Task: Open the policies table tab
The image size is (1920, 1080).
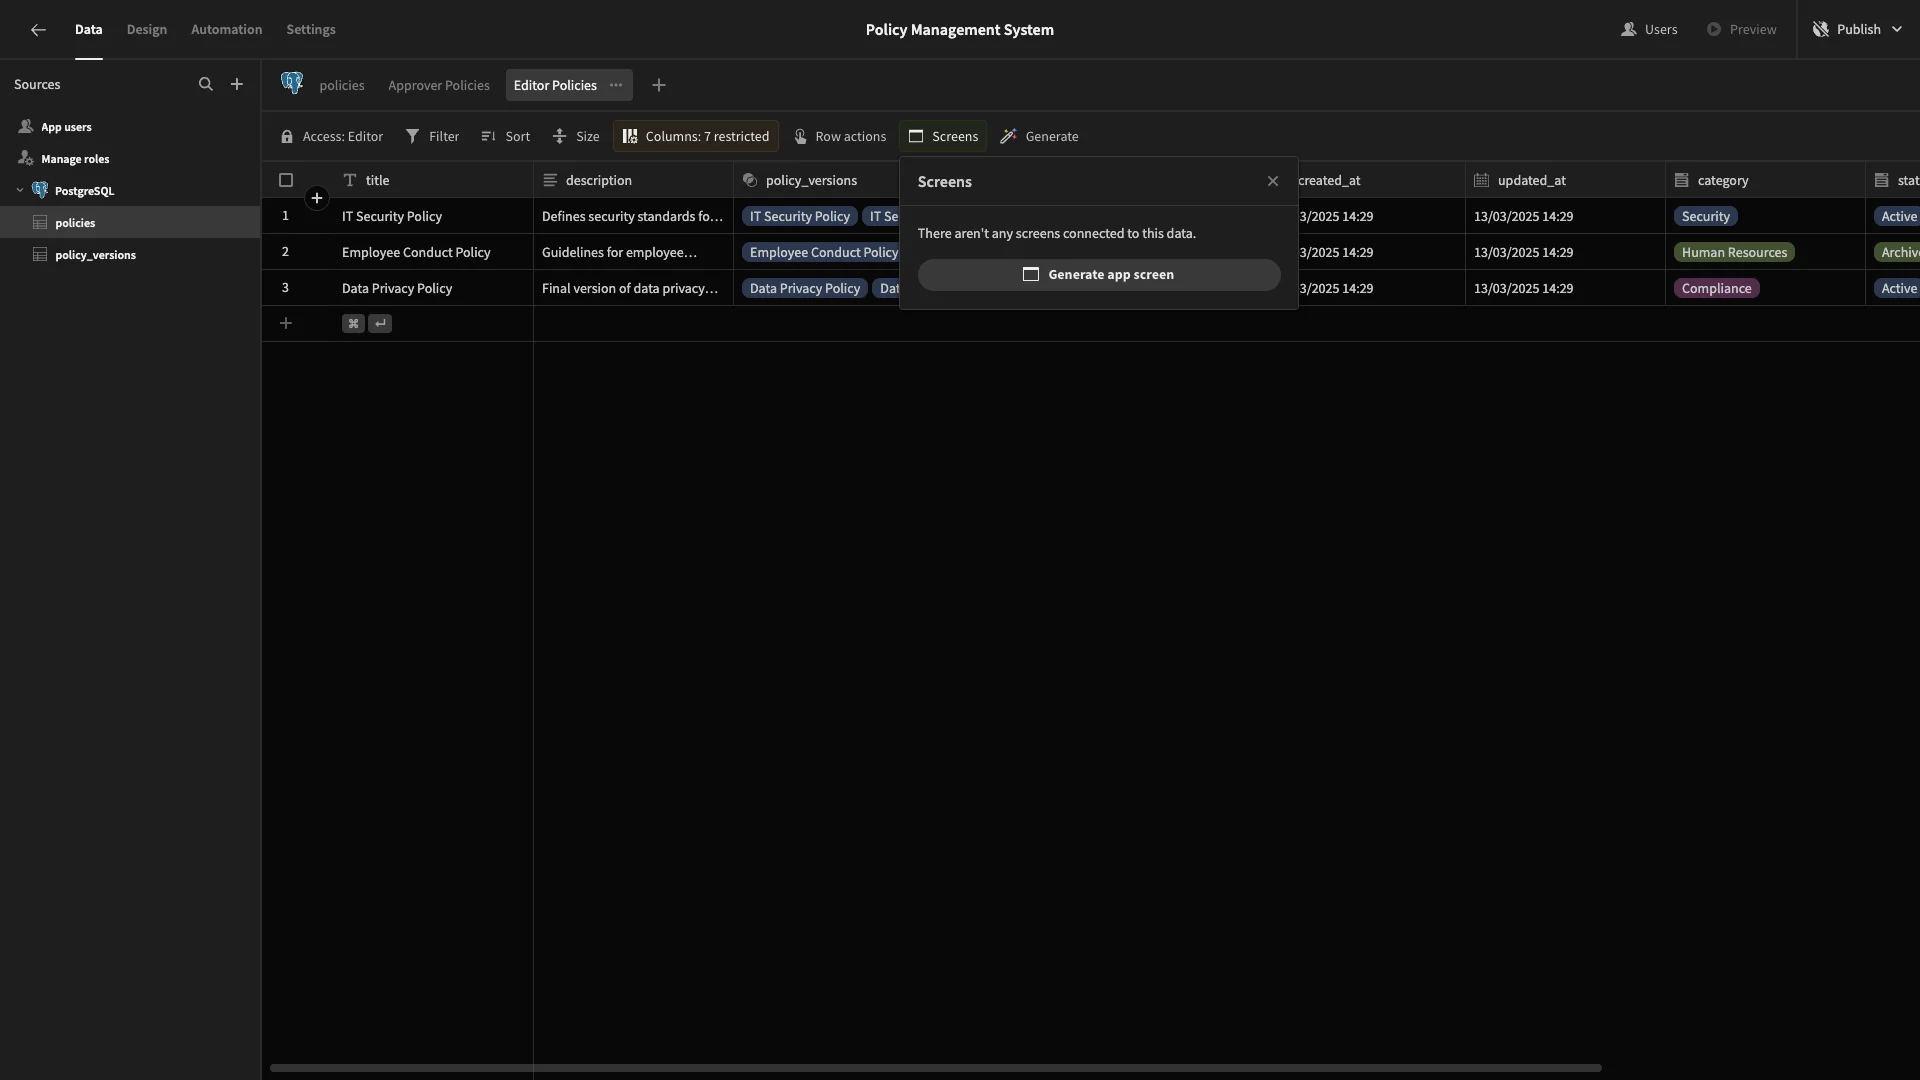Action: tap(342, 85)
